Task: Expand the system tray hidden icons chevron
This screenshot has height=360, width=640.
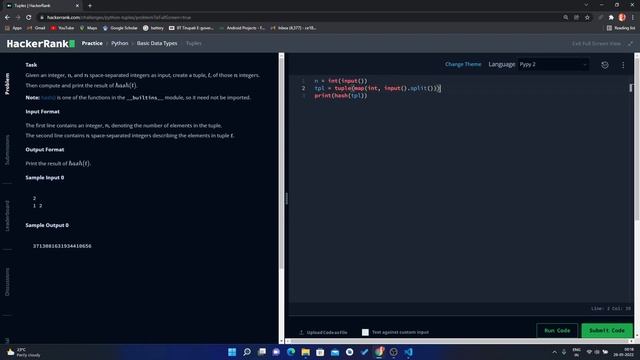Action: click(554, 352)
